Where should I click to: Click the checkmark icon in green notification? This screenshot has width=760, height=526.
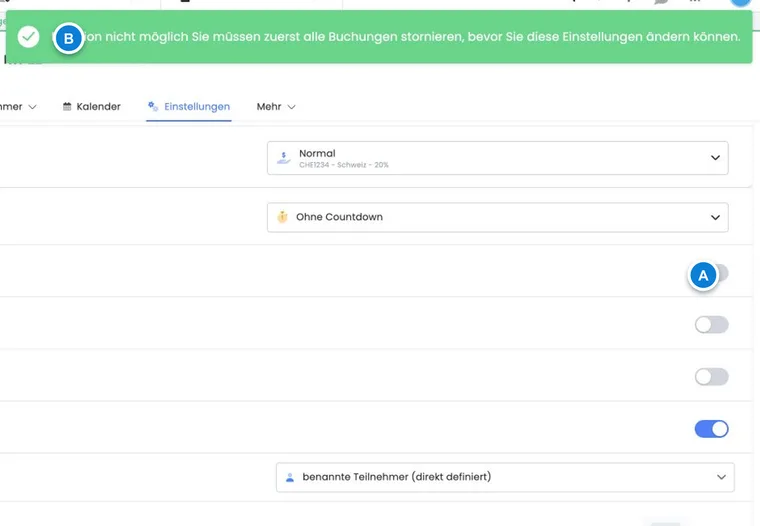coord(28,37)
